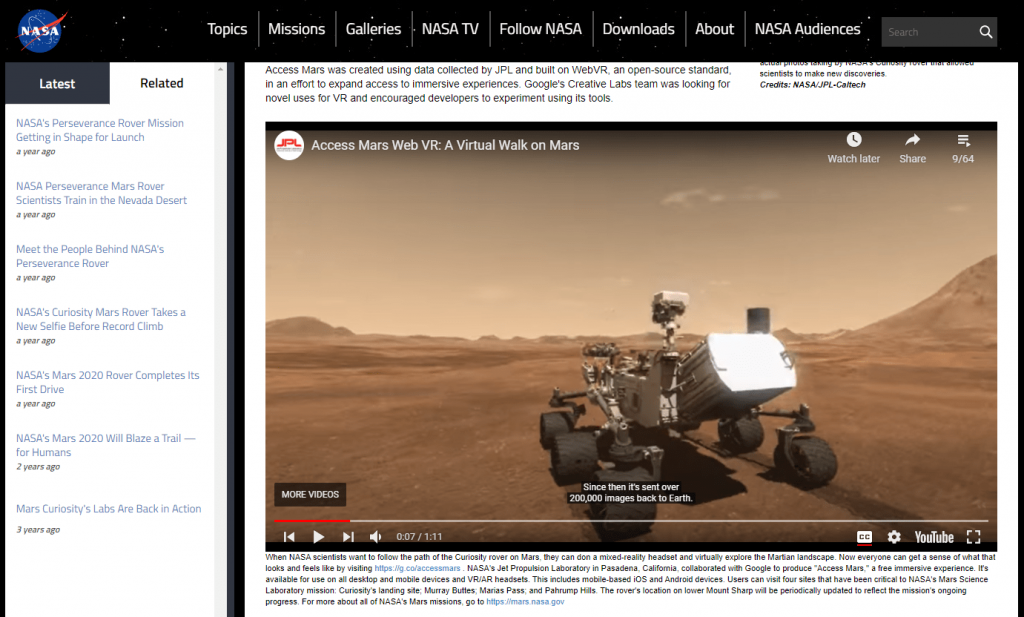Click the NASA meatball logo
The height and width of the screenshot is (617, 1024).
click(x=37, y=30)
